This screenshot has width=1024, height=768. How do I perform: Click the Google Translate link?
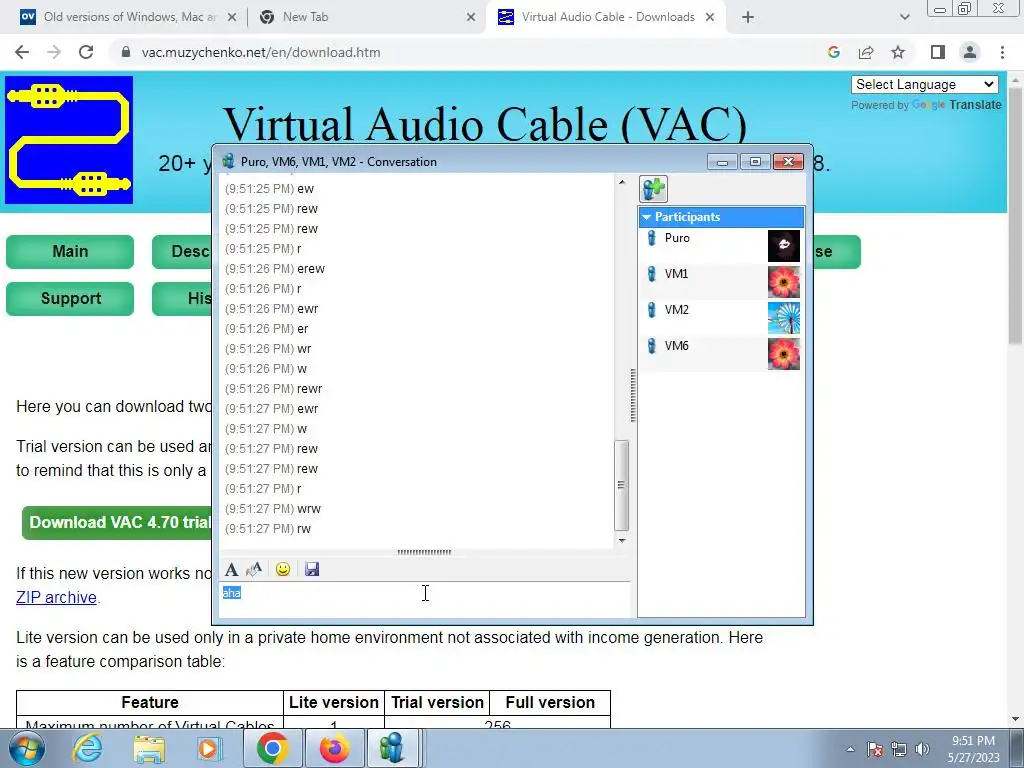point(957,105)
